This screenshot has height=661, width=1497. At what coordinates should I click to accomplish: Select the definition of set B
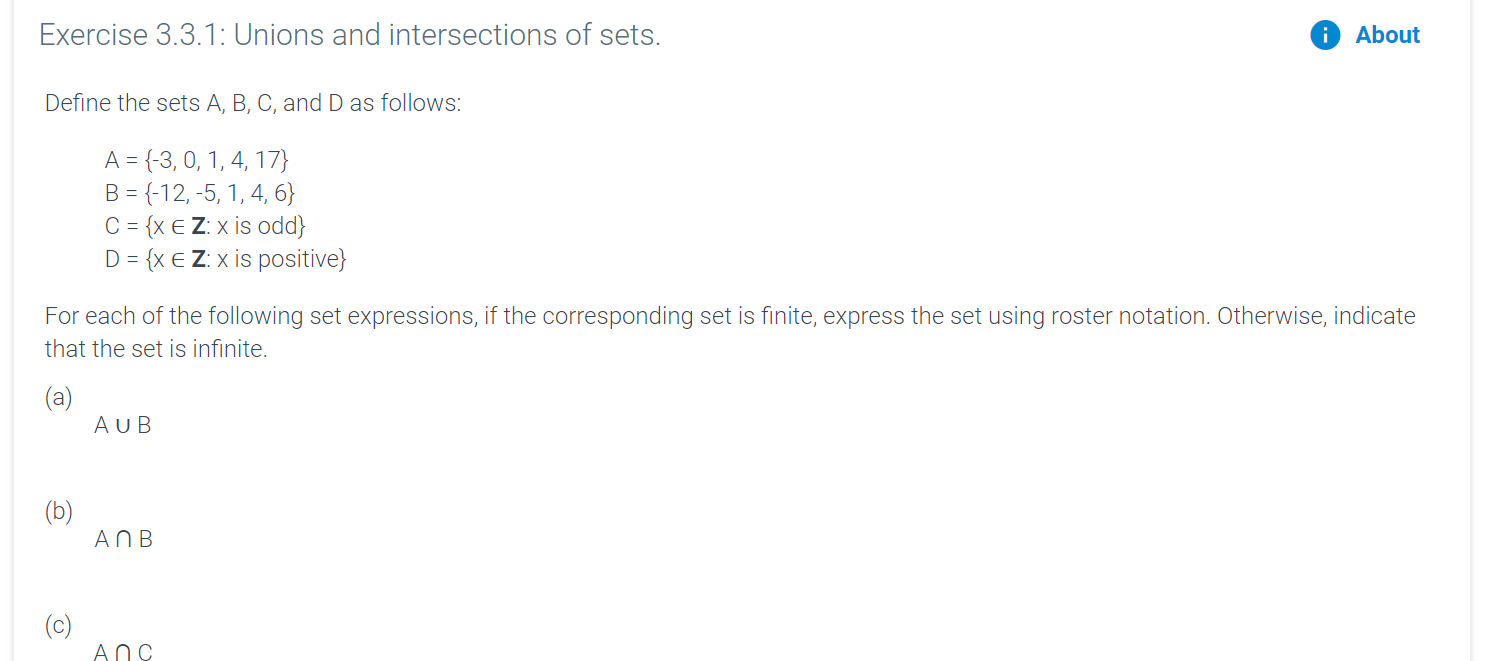coord(201,193)
